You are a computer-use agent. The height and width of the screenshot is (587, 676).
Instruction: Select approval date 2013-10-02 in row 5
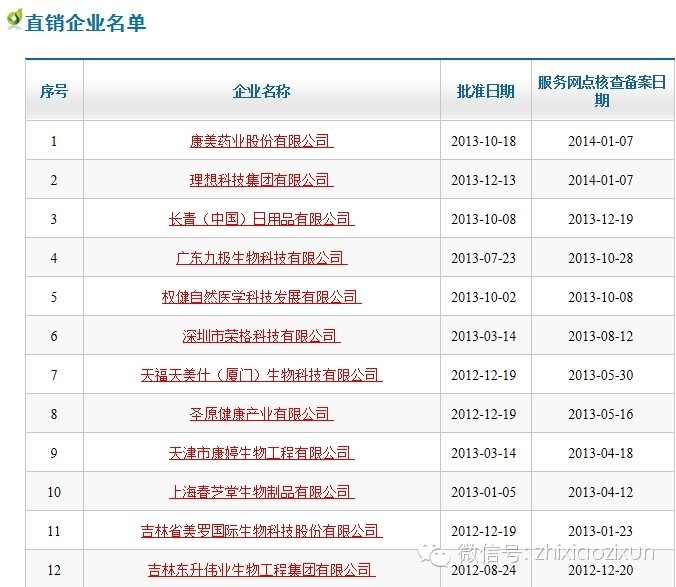click(484, 297)
